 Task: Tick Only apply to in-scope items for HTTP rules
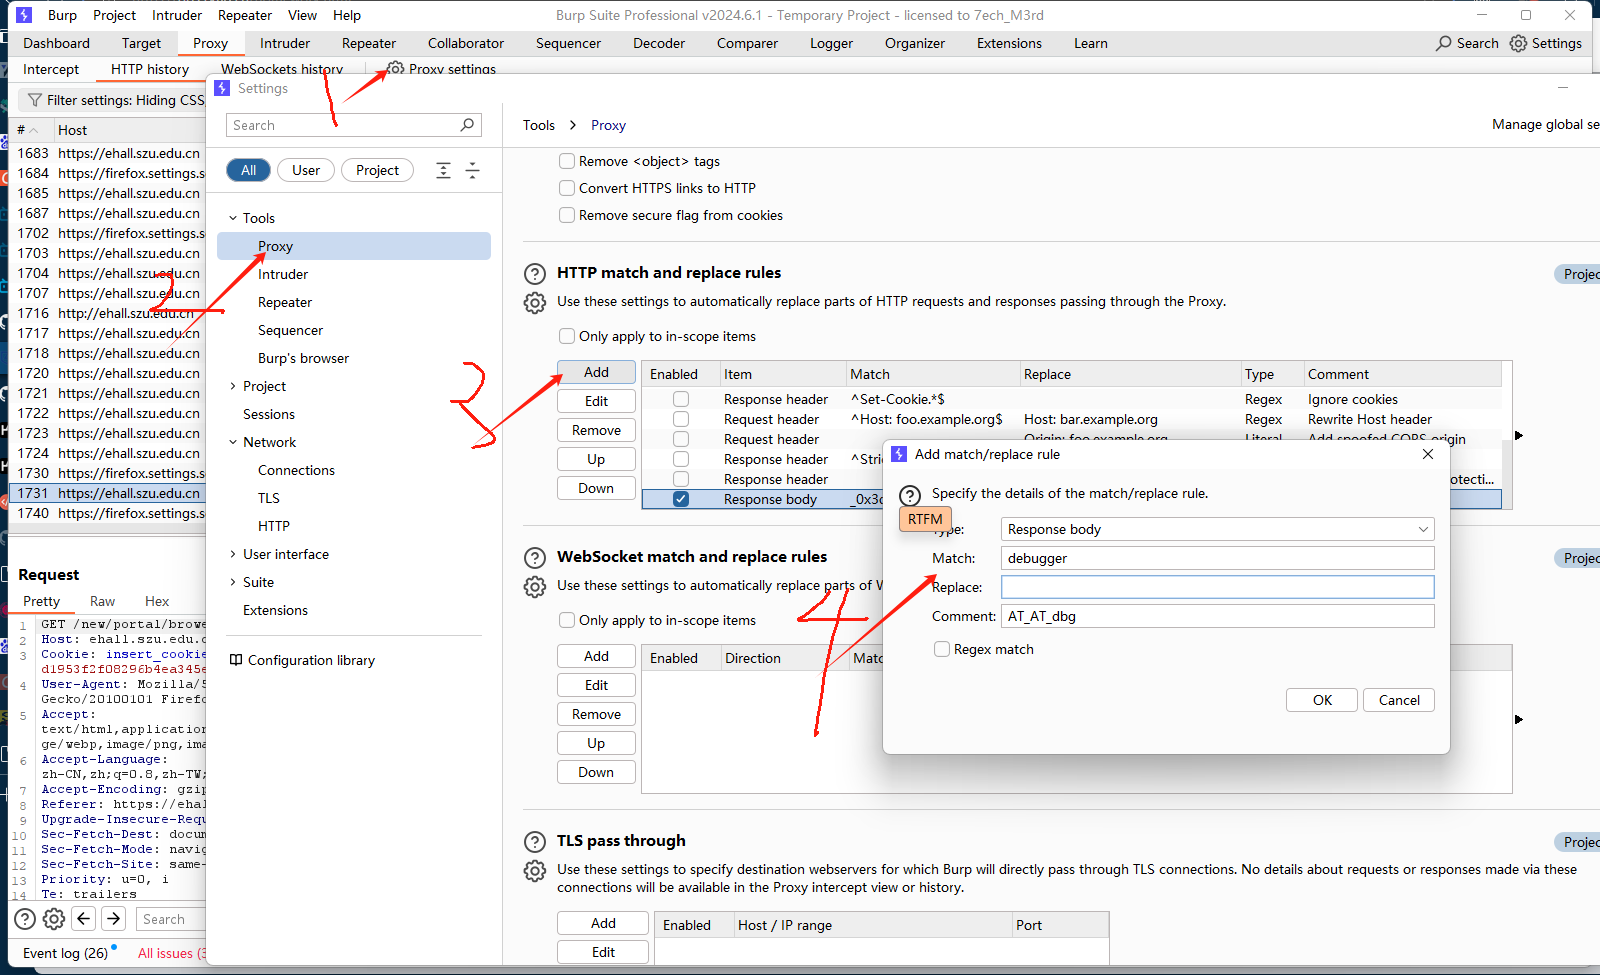[567, 336]
